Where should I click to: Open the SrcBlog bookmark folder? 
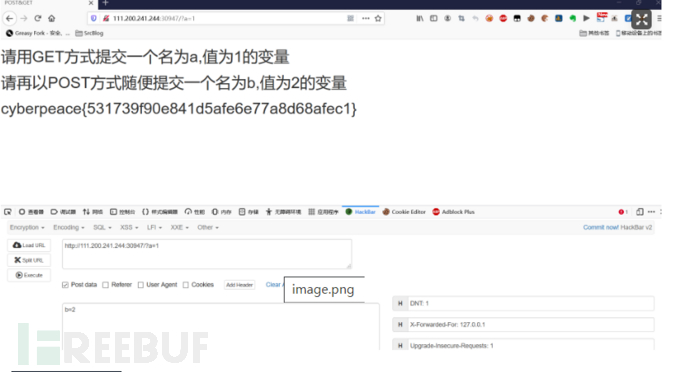89,33
